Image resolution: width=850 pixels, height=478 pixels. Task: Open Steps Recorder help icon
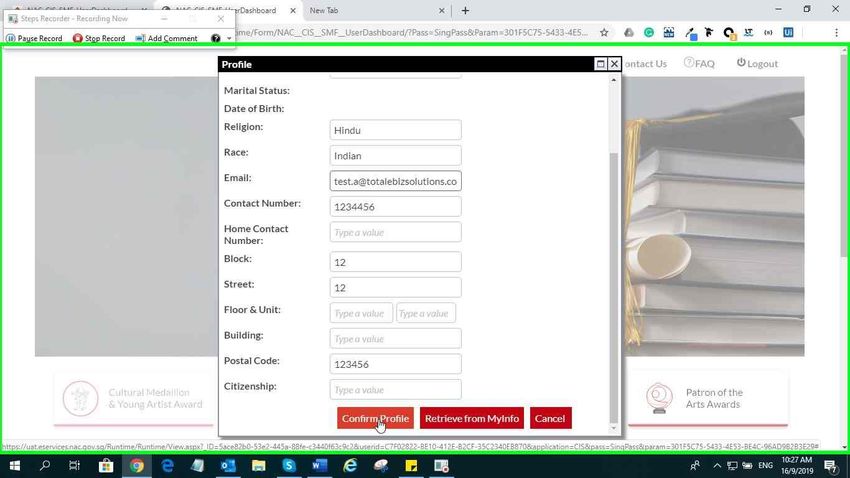pyautogui.click(x=216, y=38)
